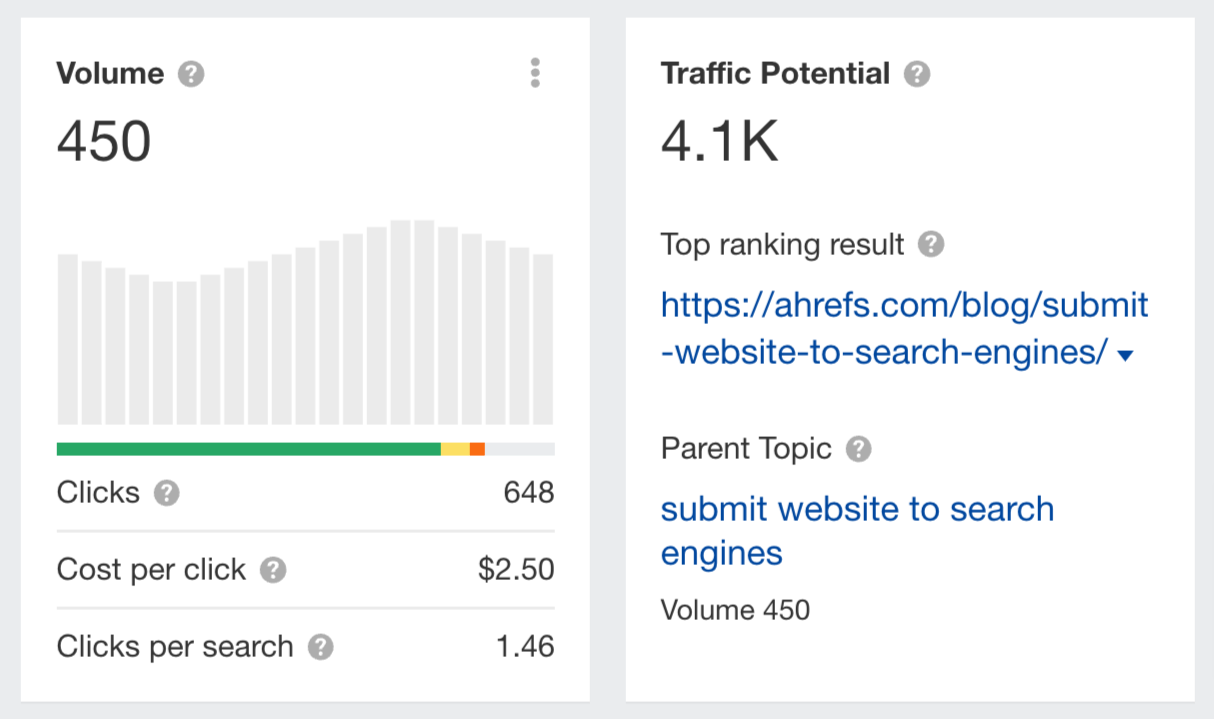1214x719 pixels.
Task: Click 'Volume 450' under the parent topic
Action: (x=735, y=609)
